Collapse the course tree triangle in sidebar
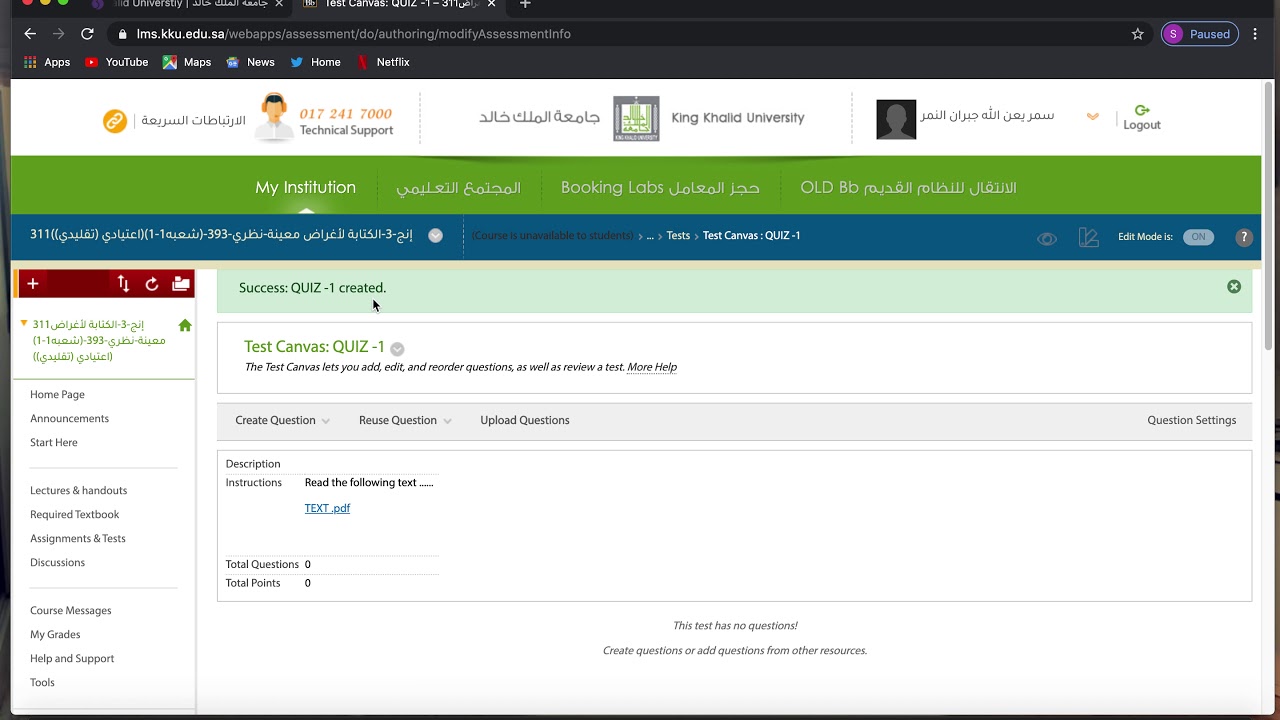1280x720 pixels. point(24,323)
